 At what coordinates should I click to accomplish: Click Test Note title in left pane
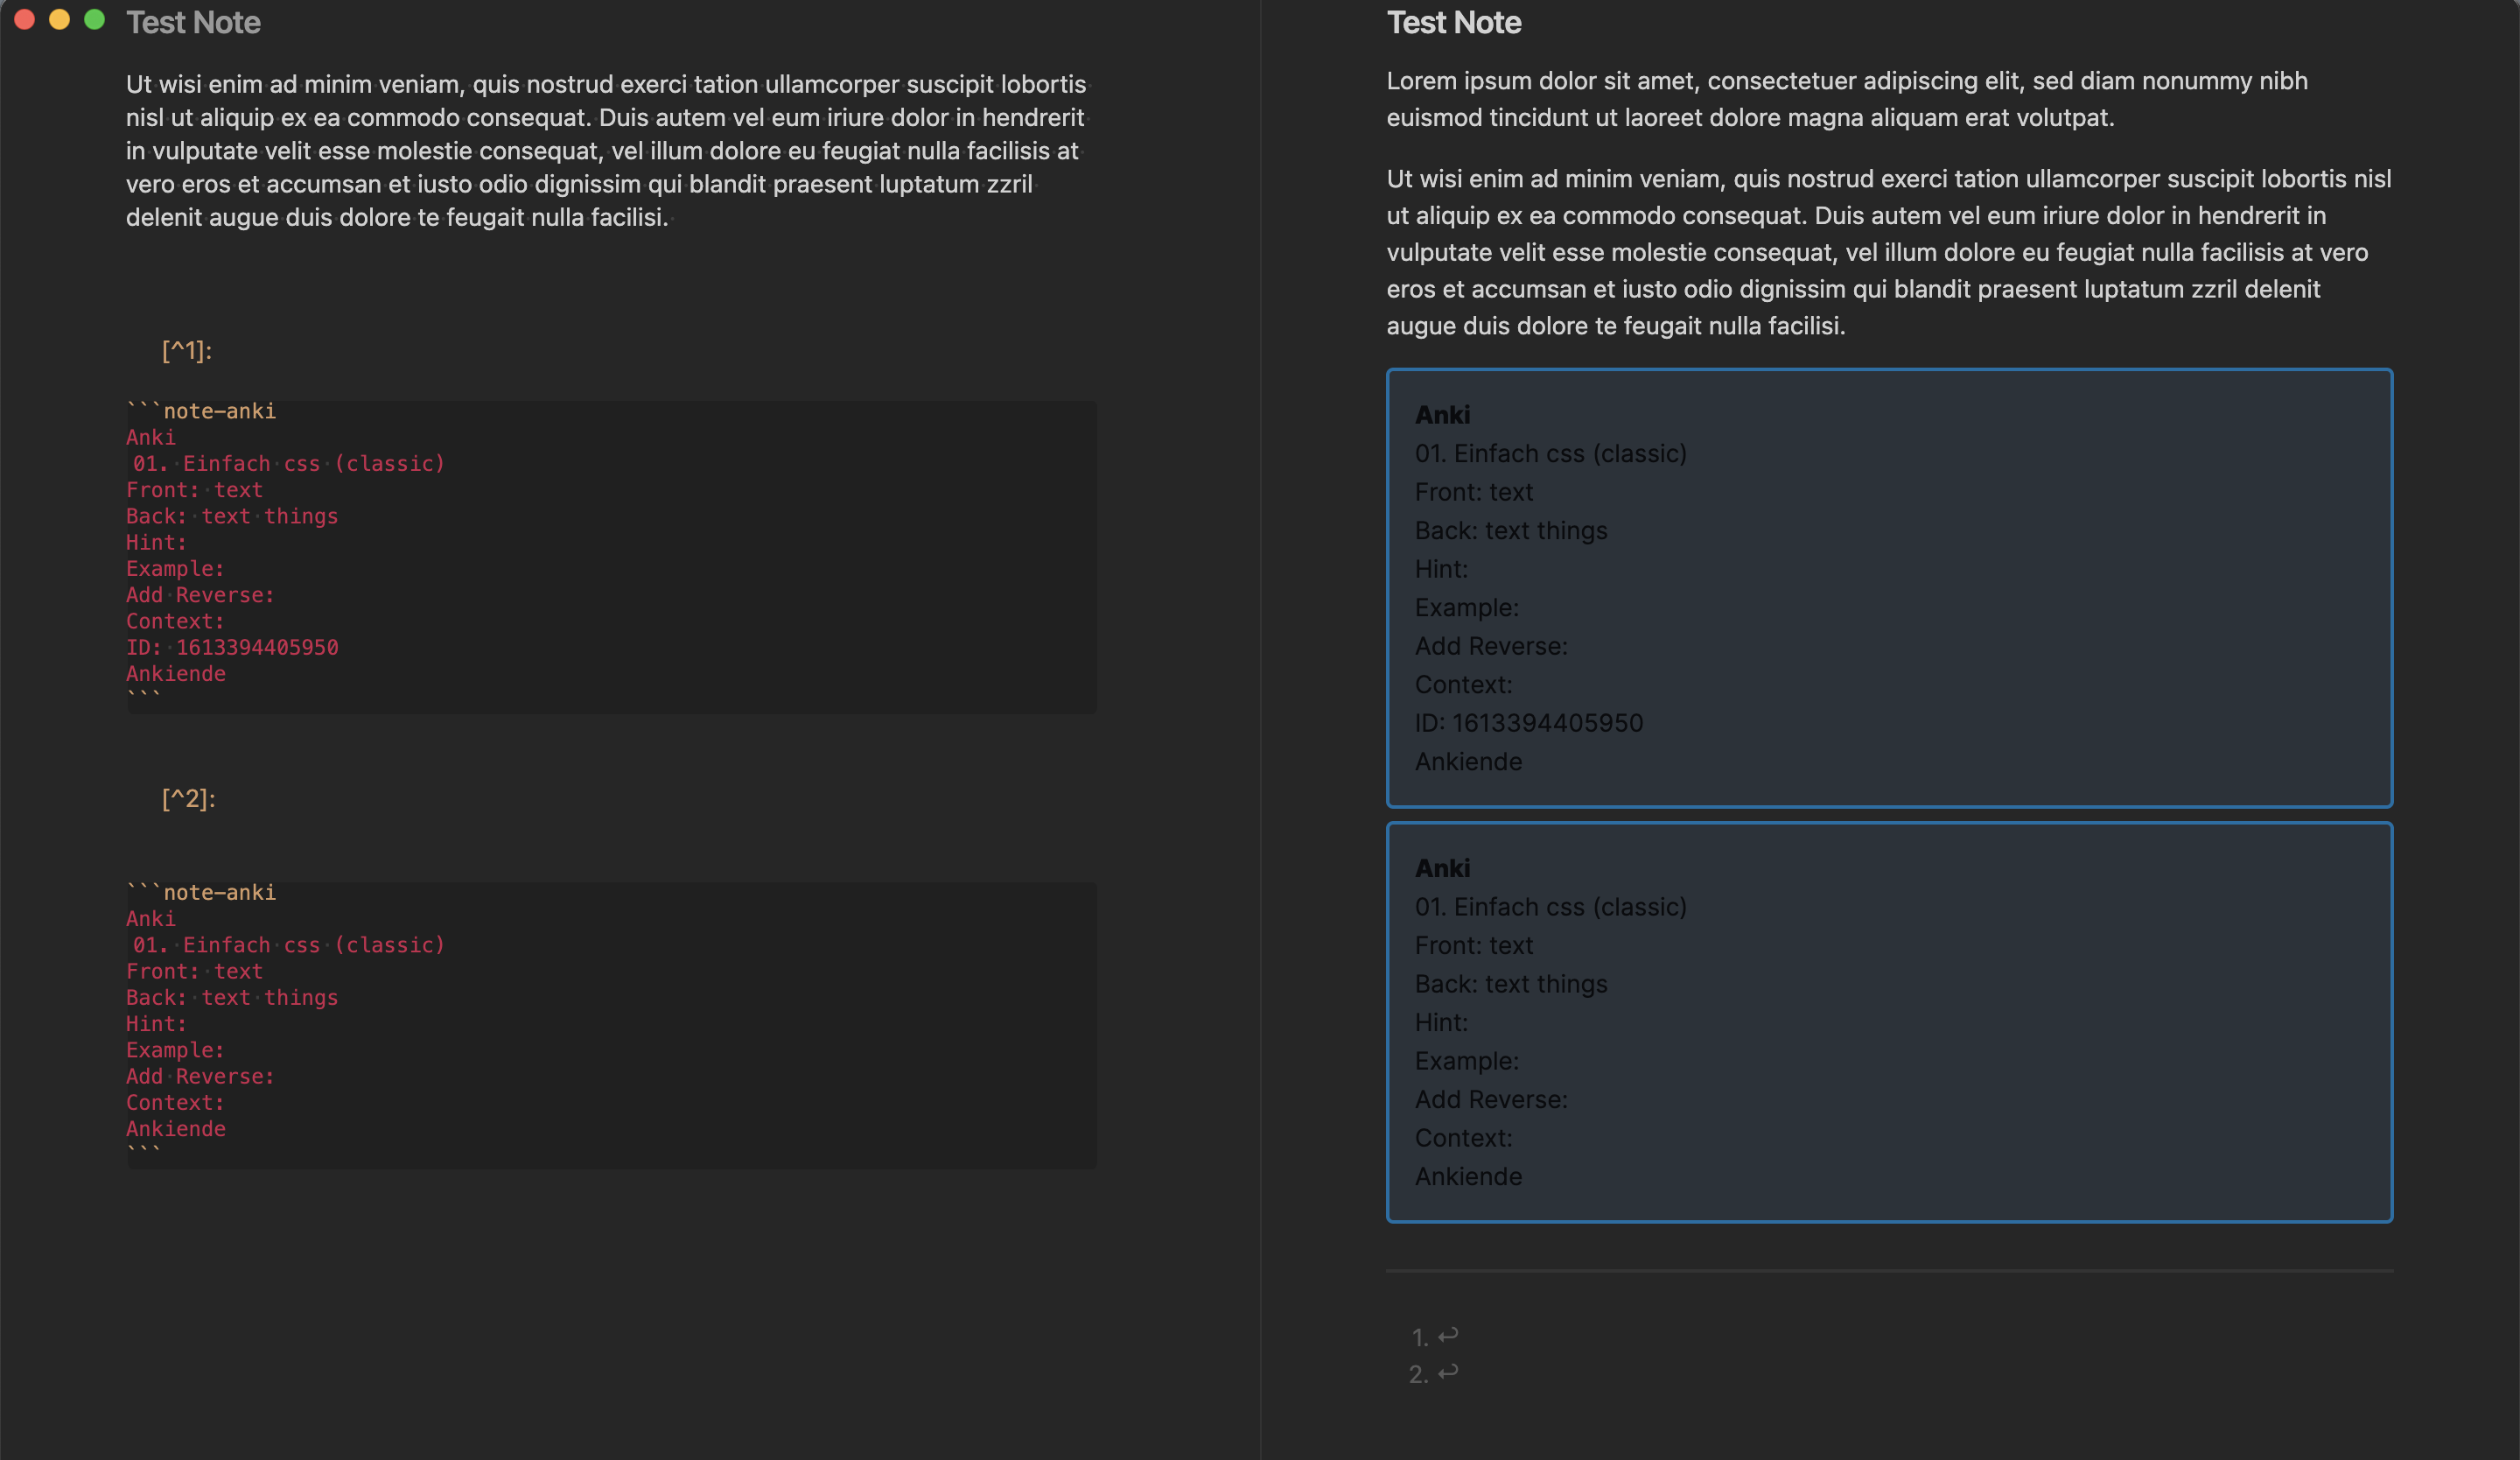tap(192, 23)
